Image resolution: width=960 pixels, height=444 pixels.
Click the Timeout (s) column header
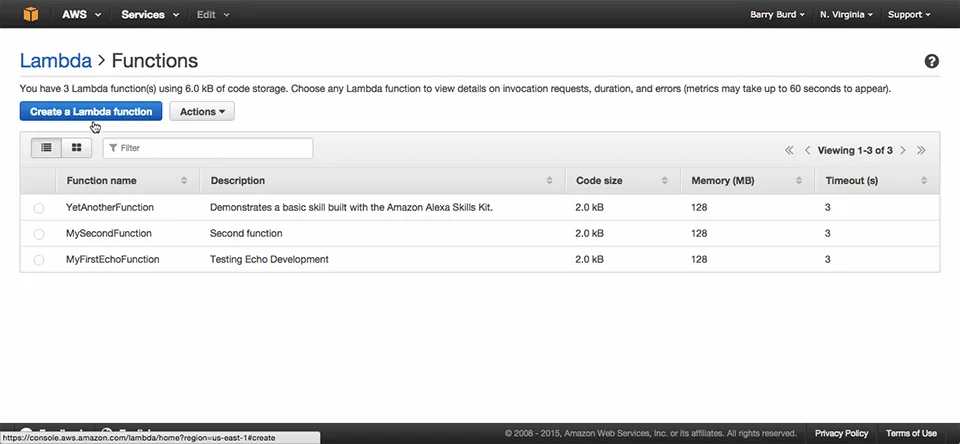pyautogui.click(x=877, y=181)
